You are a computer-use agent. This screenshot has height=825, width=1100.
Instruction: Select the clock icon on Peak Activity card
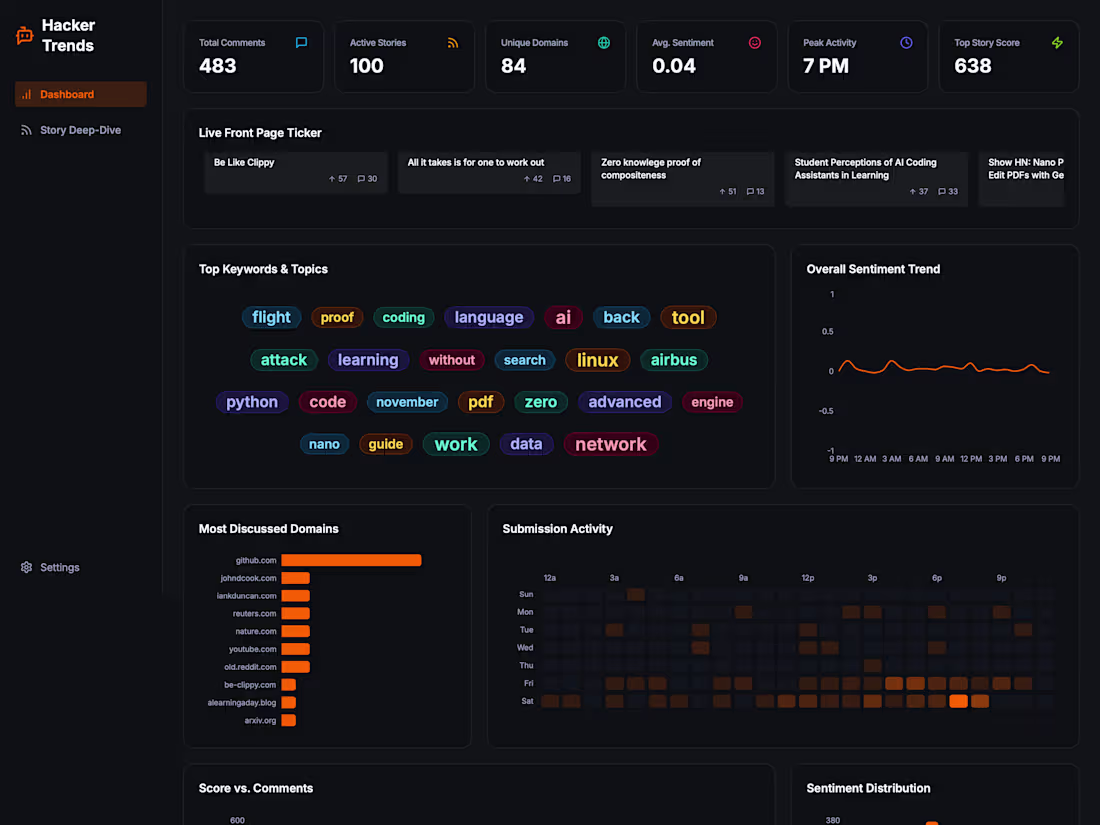905,43
